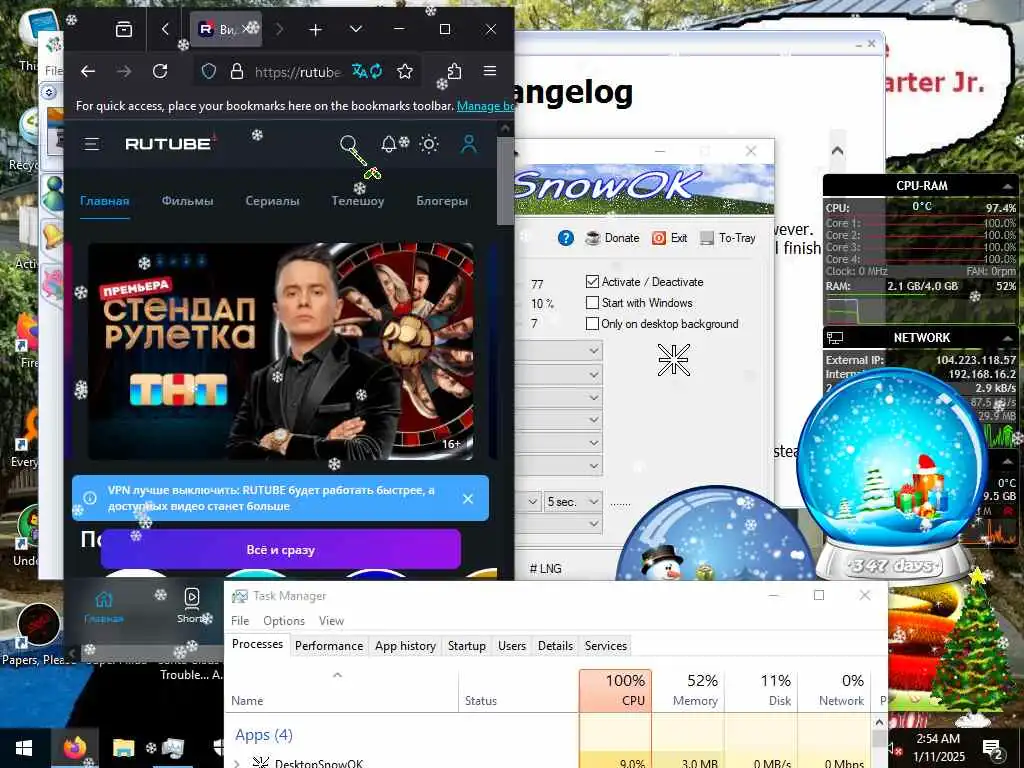Open the Windows Start menu
Image resolution: width=1024 pixels, height=768 pixels.
24,748
